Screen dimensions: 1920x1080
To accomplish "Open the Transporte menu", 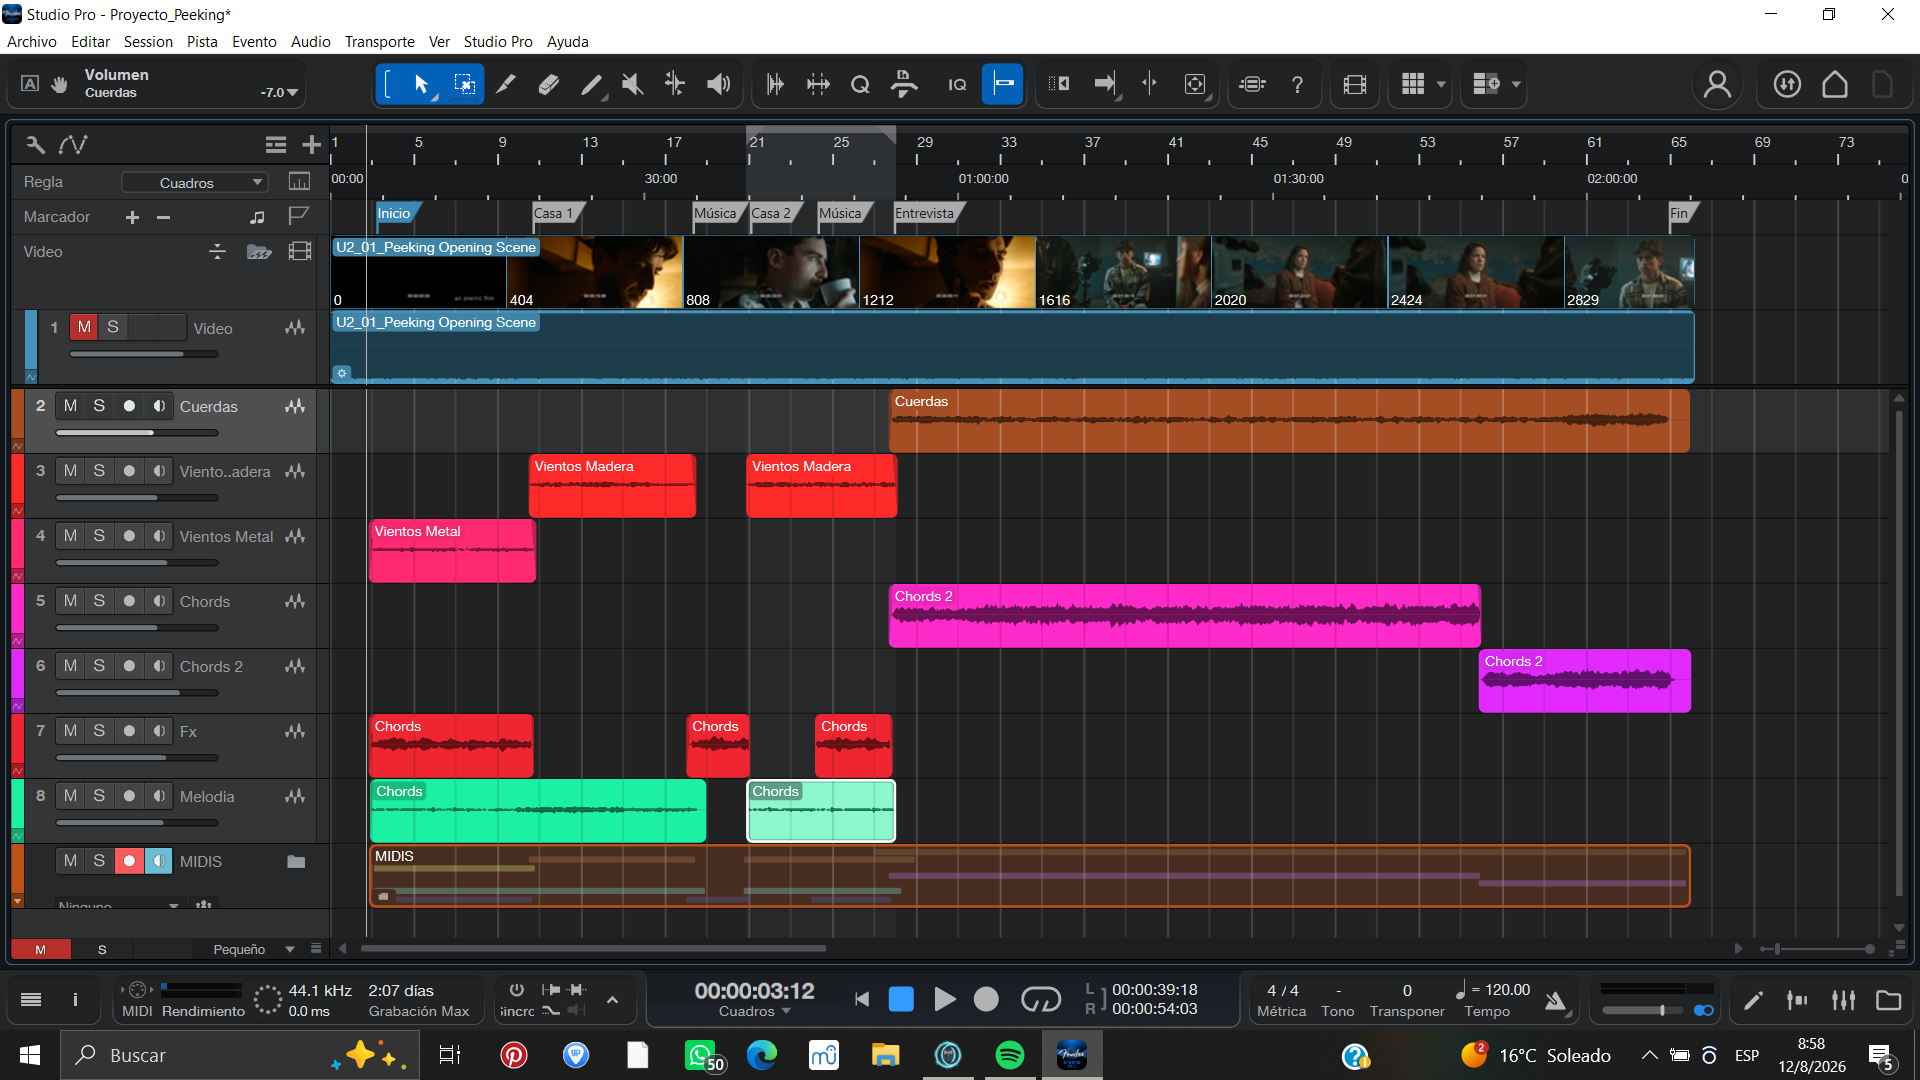I will (379, 41).
